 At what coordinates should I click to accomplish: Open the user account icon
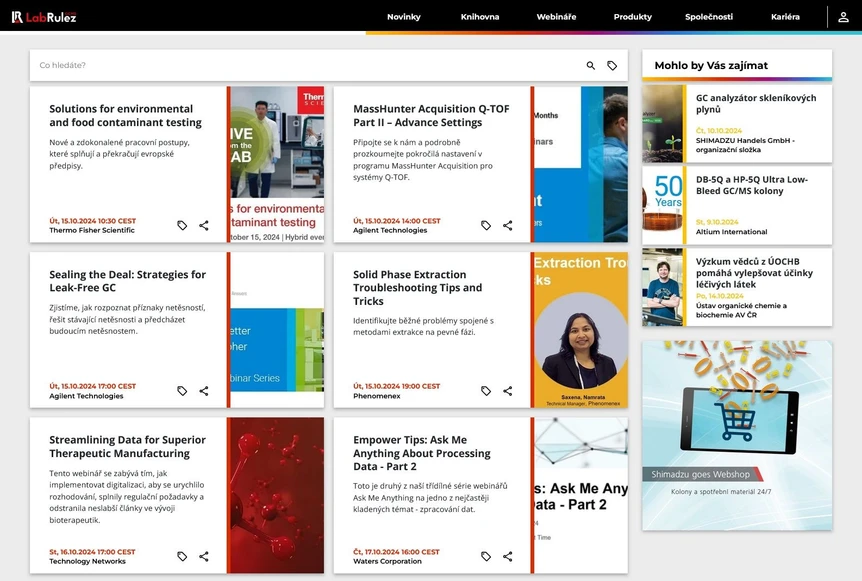[843, 17]
